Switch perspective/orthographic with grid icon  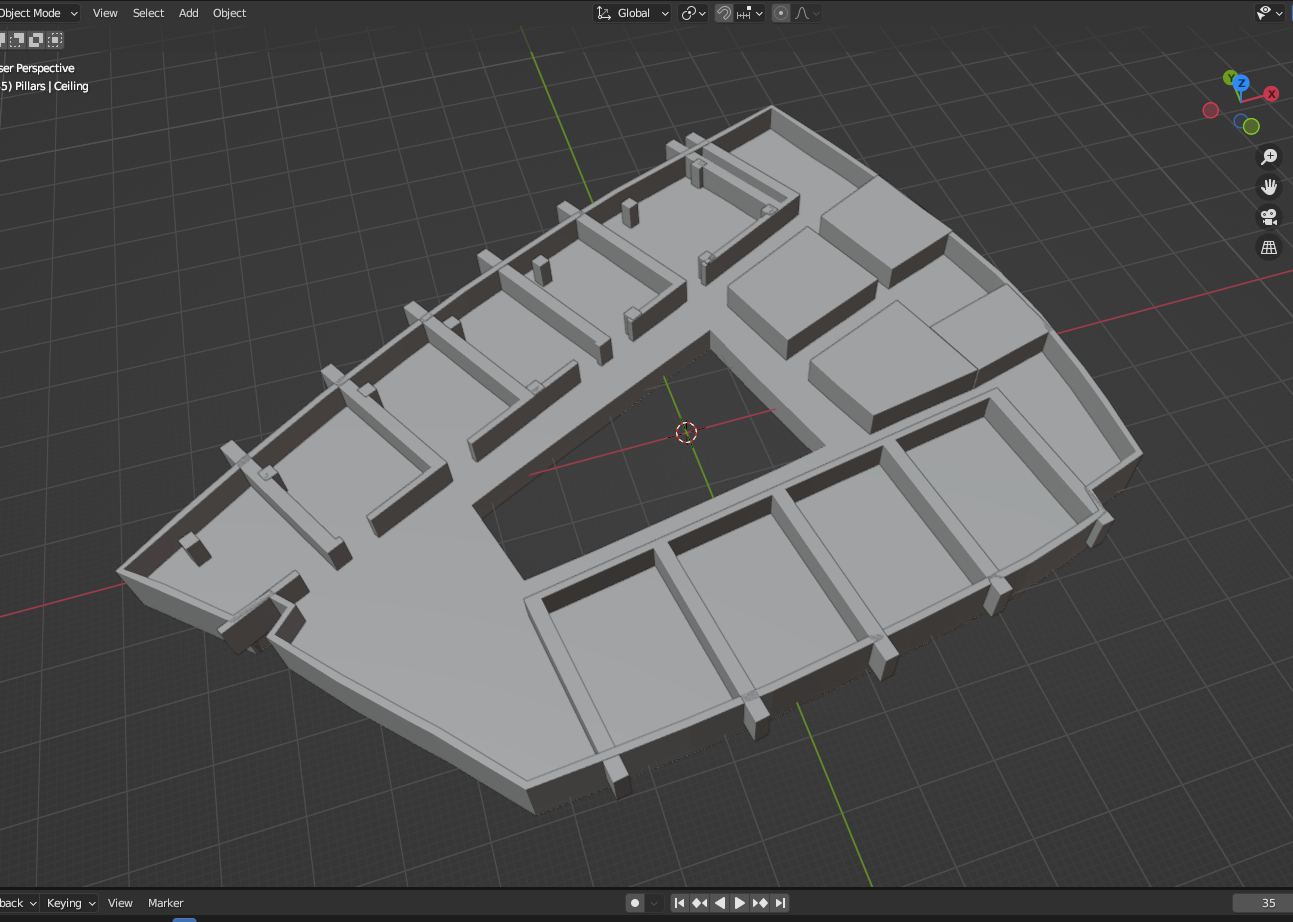[1269, 247]
